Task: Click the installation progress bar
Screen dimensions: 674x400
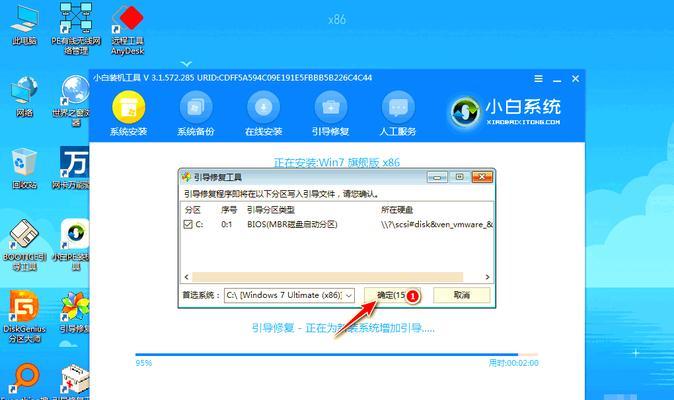Action: pos(337,355)
